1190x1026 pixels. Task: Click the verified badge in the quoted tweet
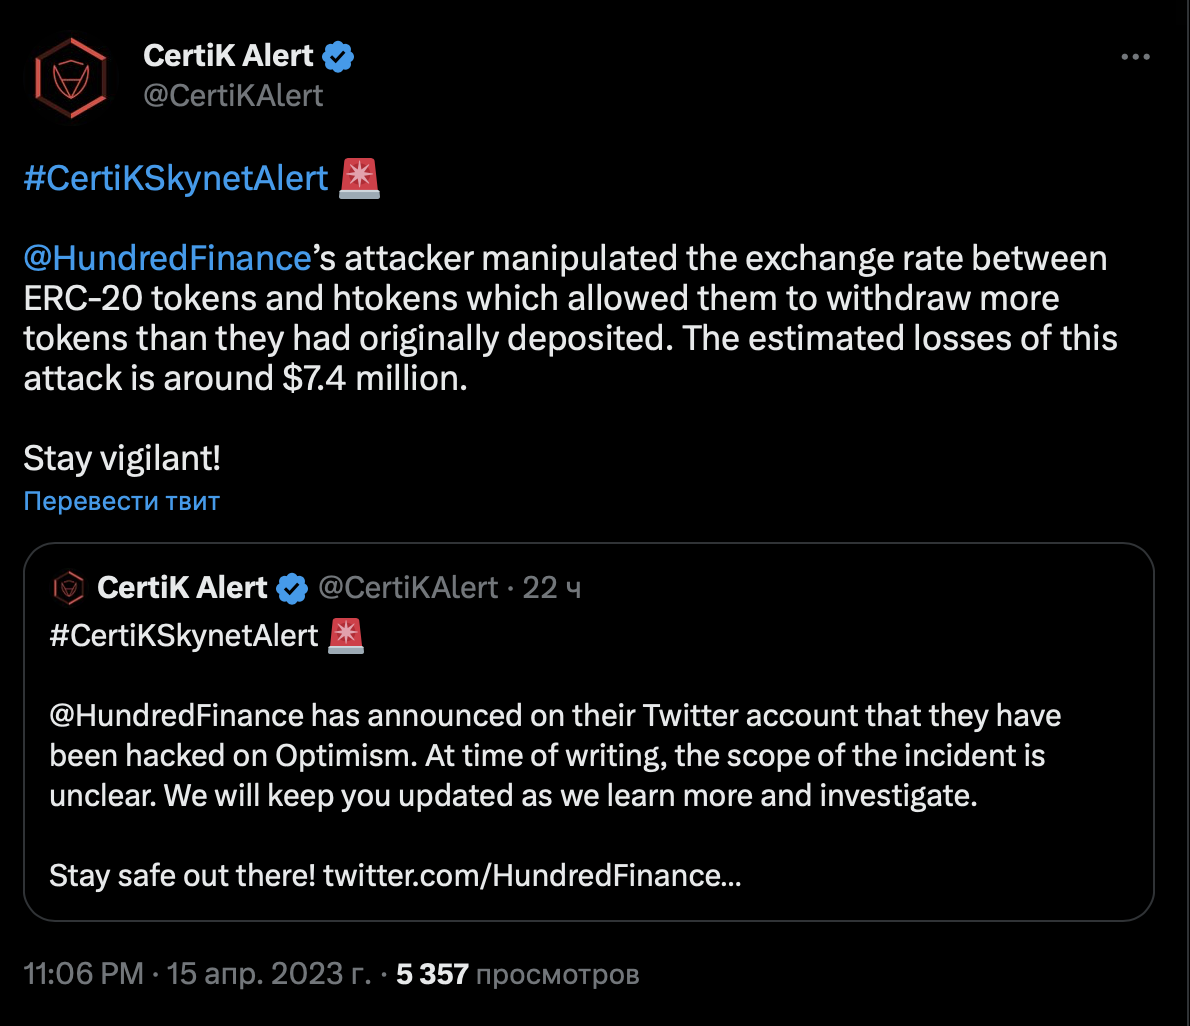[x=292, y=588]
